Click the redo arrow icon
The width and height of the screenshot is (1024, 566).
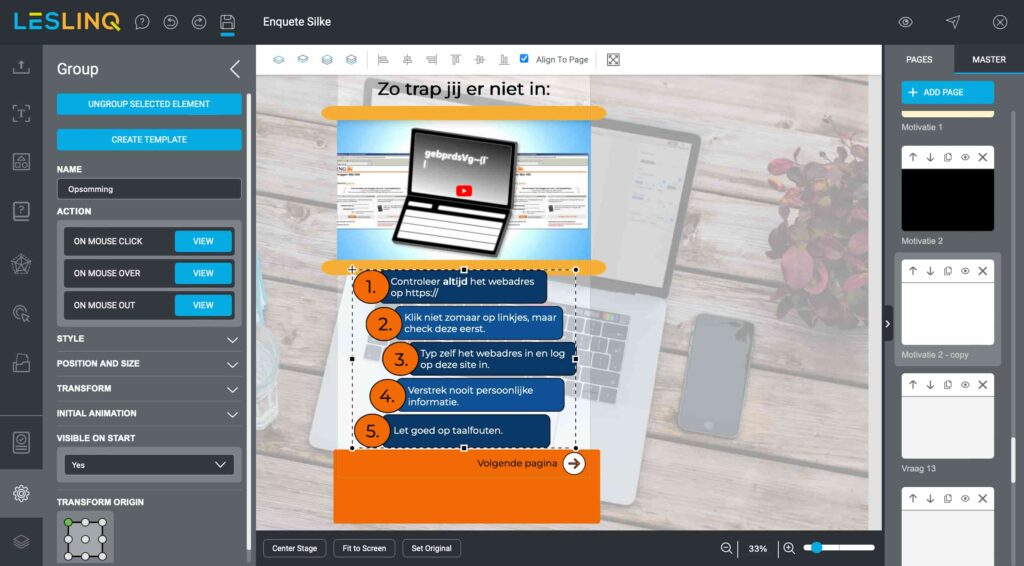pos(198,22)
